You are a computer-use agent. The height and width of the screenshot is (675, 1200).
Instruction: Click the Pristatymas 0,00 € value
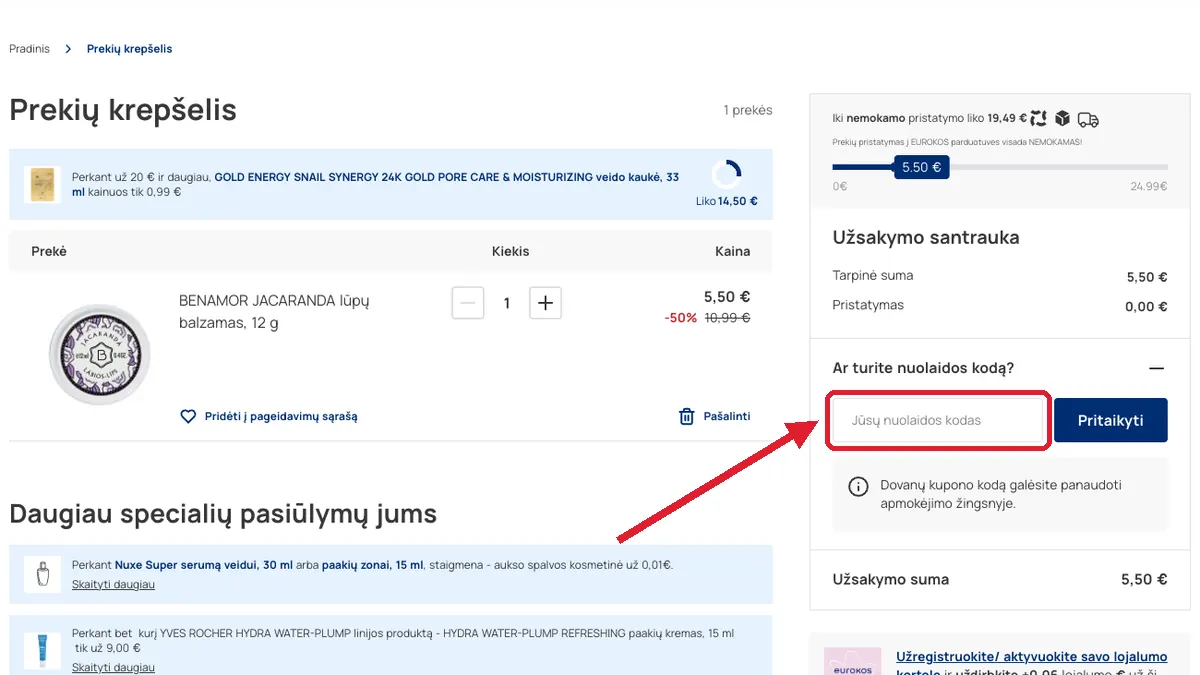coord(1146,307)
